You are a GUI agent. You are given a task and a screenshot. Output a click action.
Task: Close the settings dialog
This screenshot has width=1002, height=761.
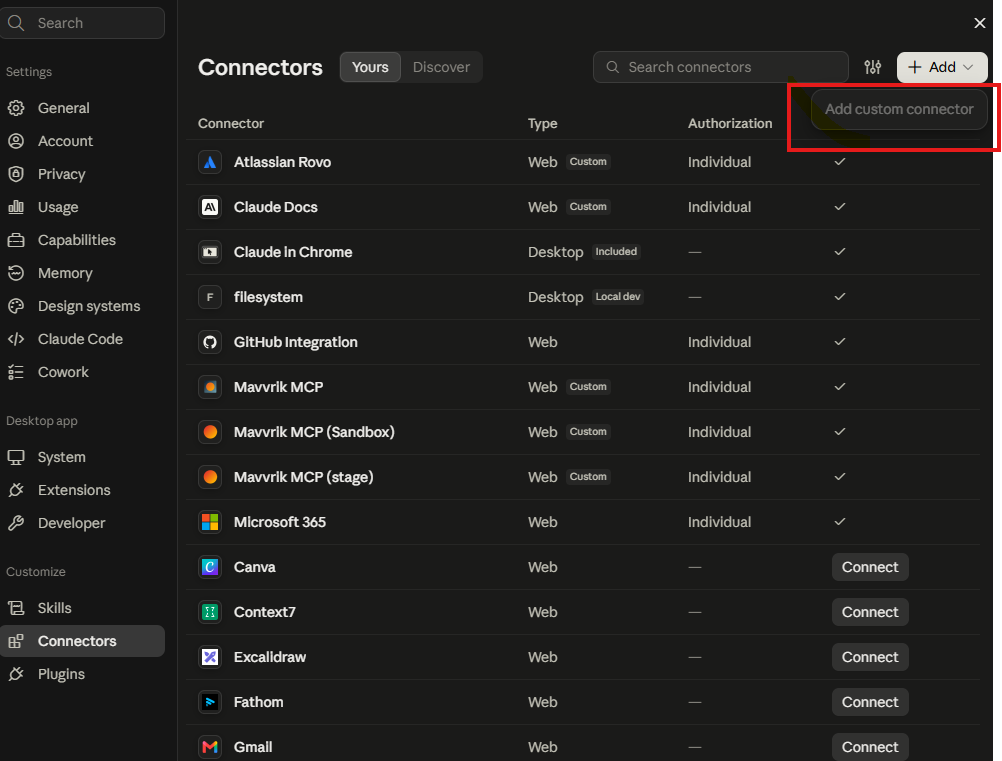tap(980, 23)
